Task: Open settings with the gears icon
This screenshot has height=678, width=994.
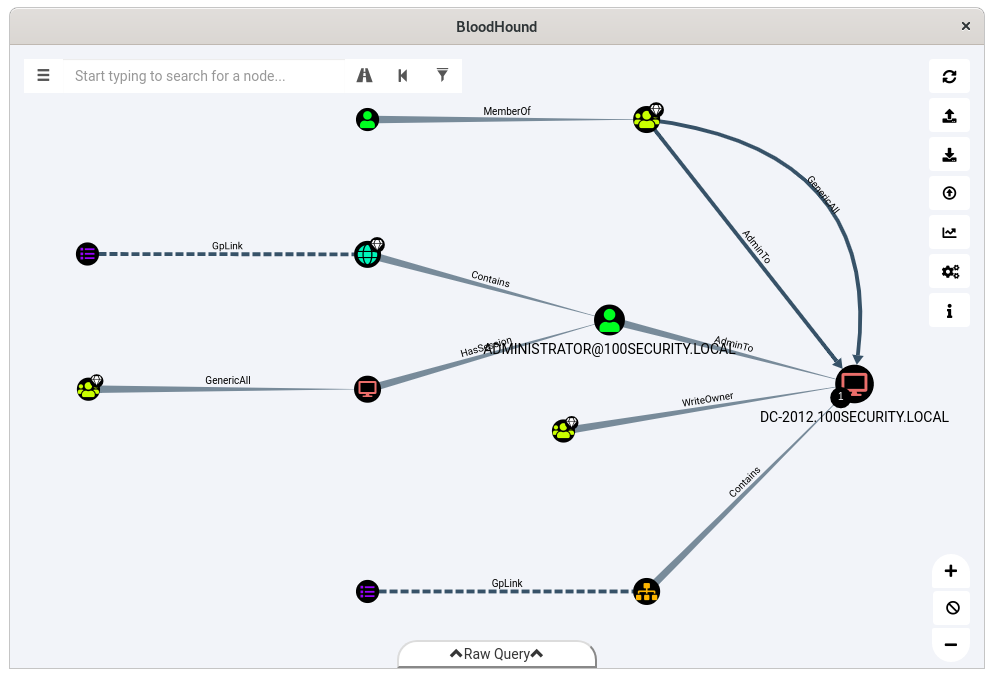Action: [949, 272]
